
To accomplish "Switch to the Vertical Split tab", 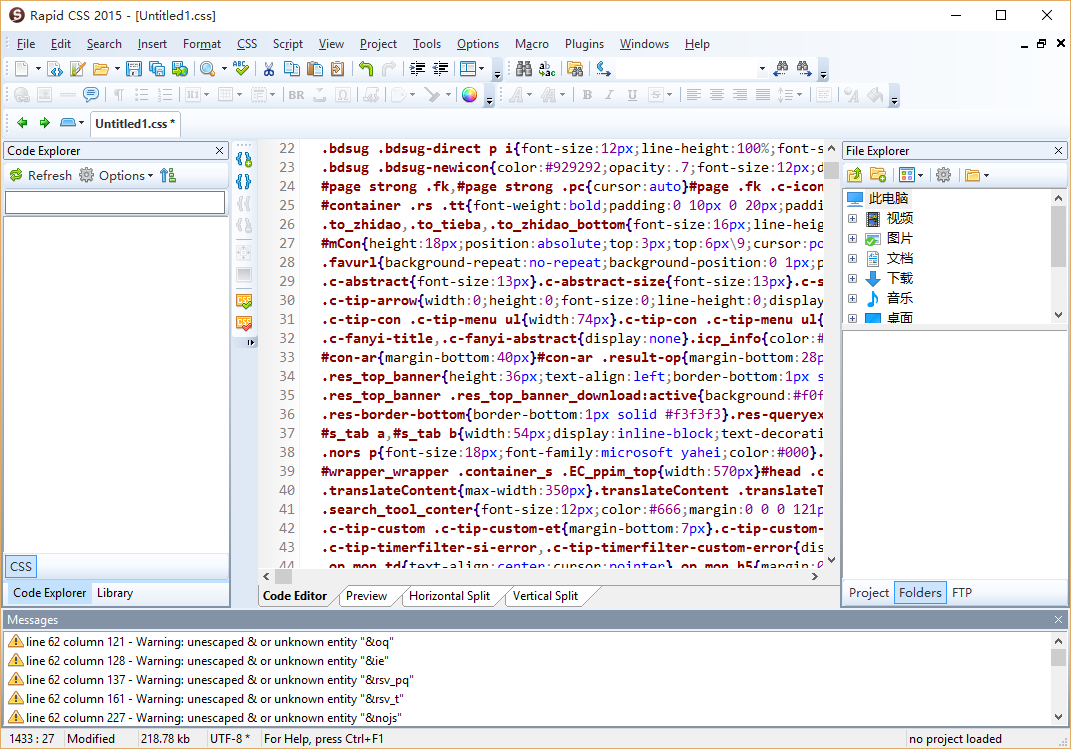I will [545, 595].
